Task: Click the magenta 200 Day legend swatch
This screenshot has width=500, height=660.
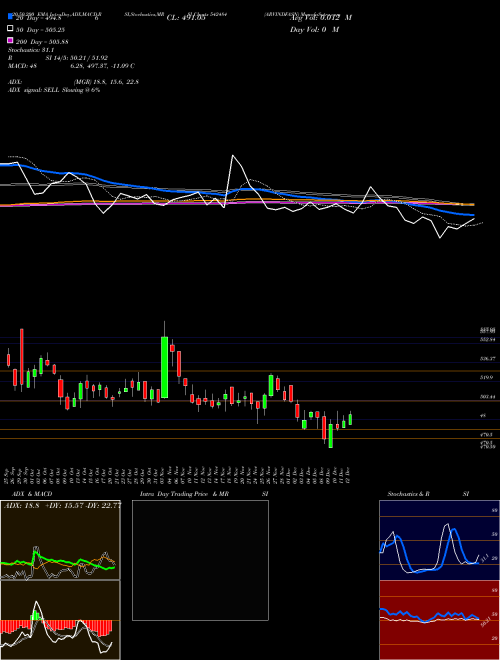Action: point(11,41)
